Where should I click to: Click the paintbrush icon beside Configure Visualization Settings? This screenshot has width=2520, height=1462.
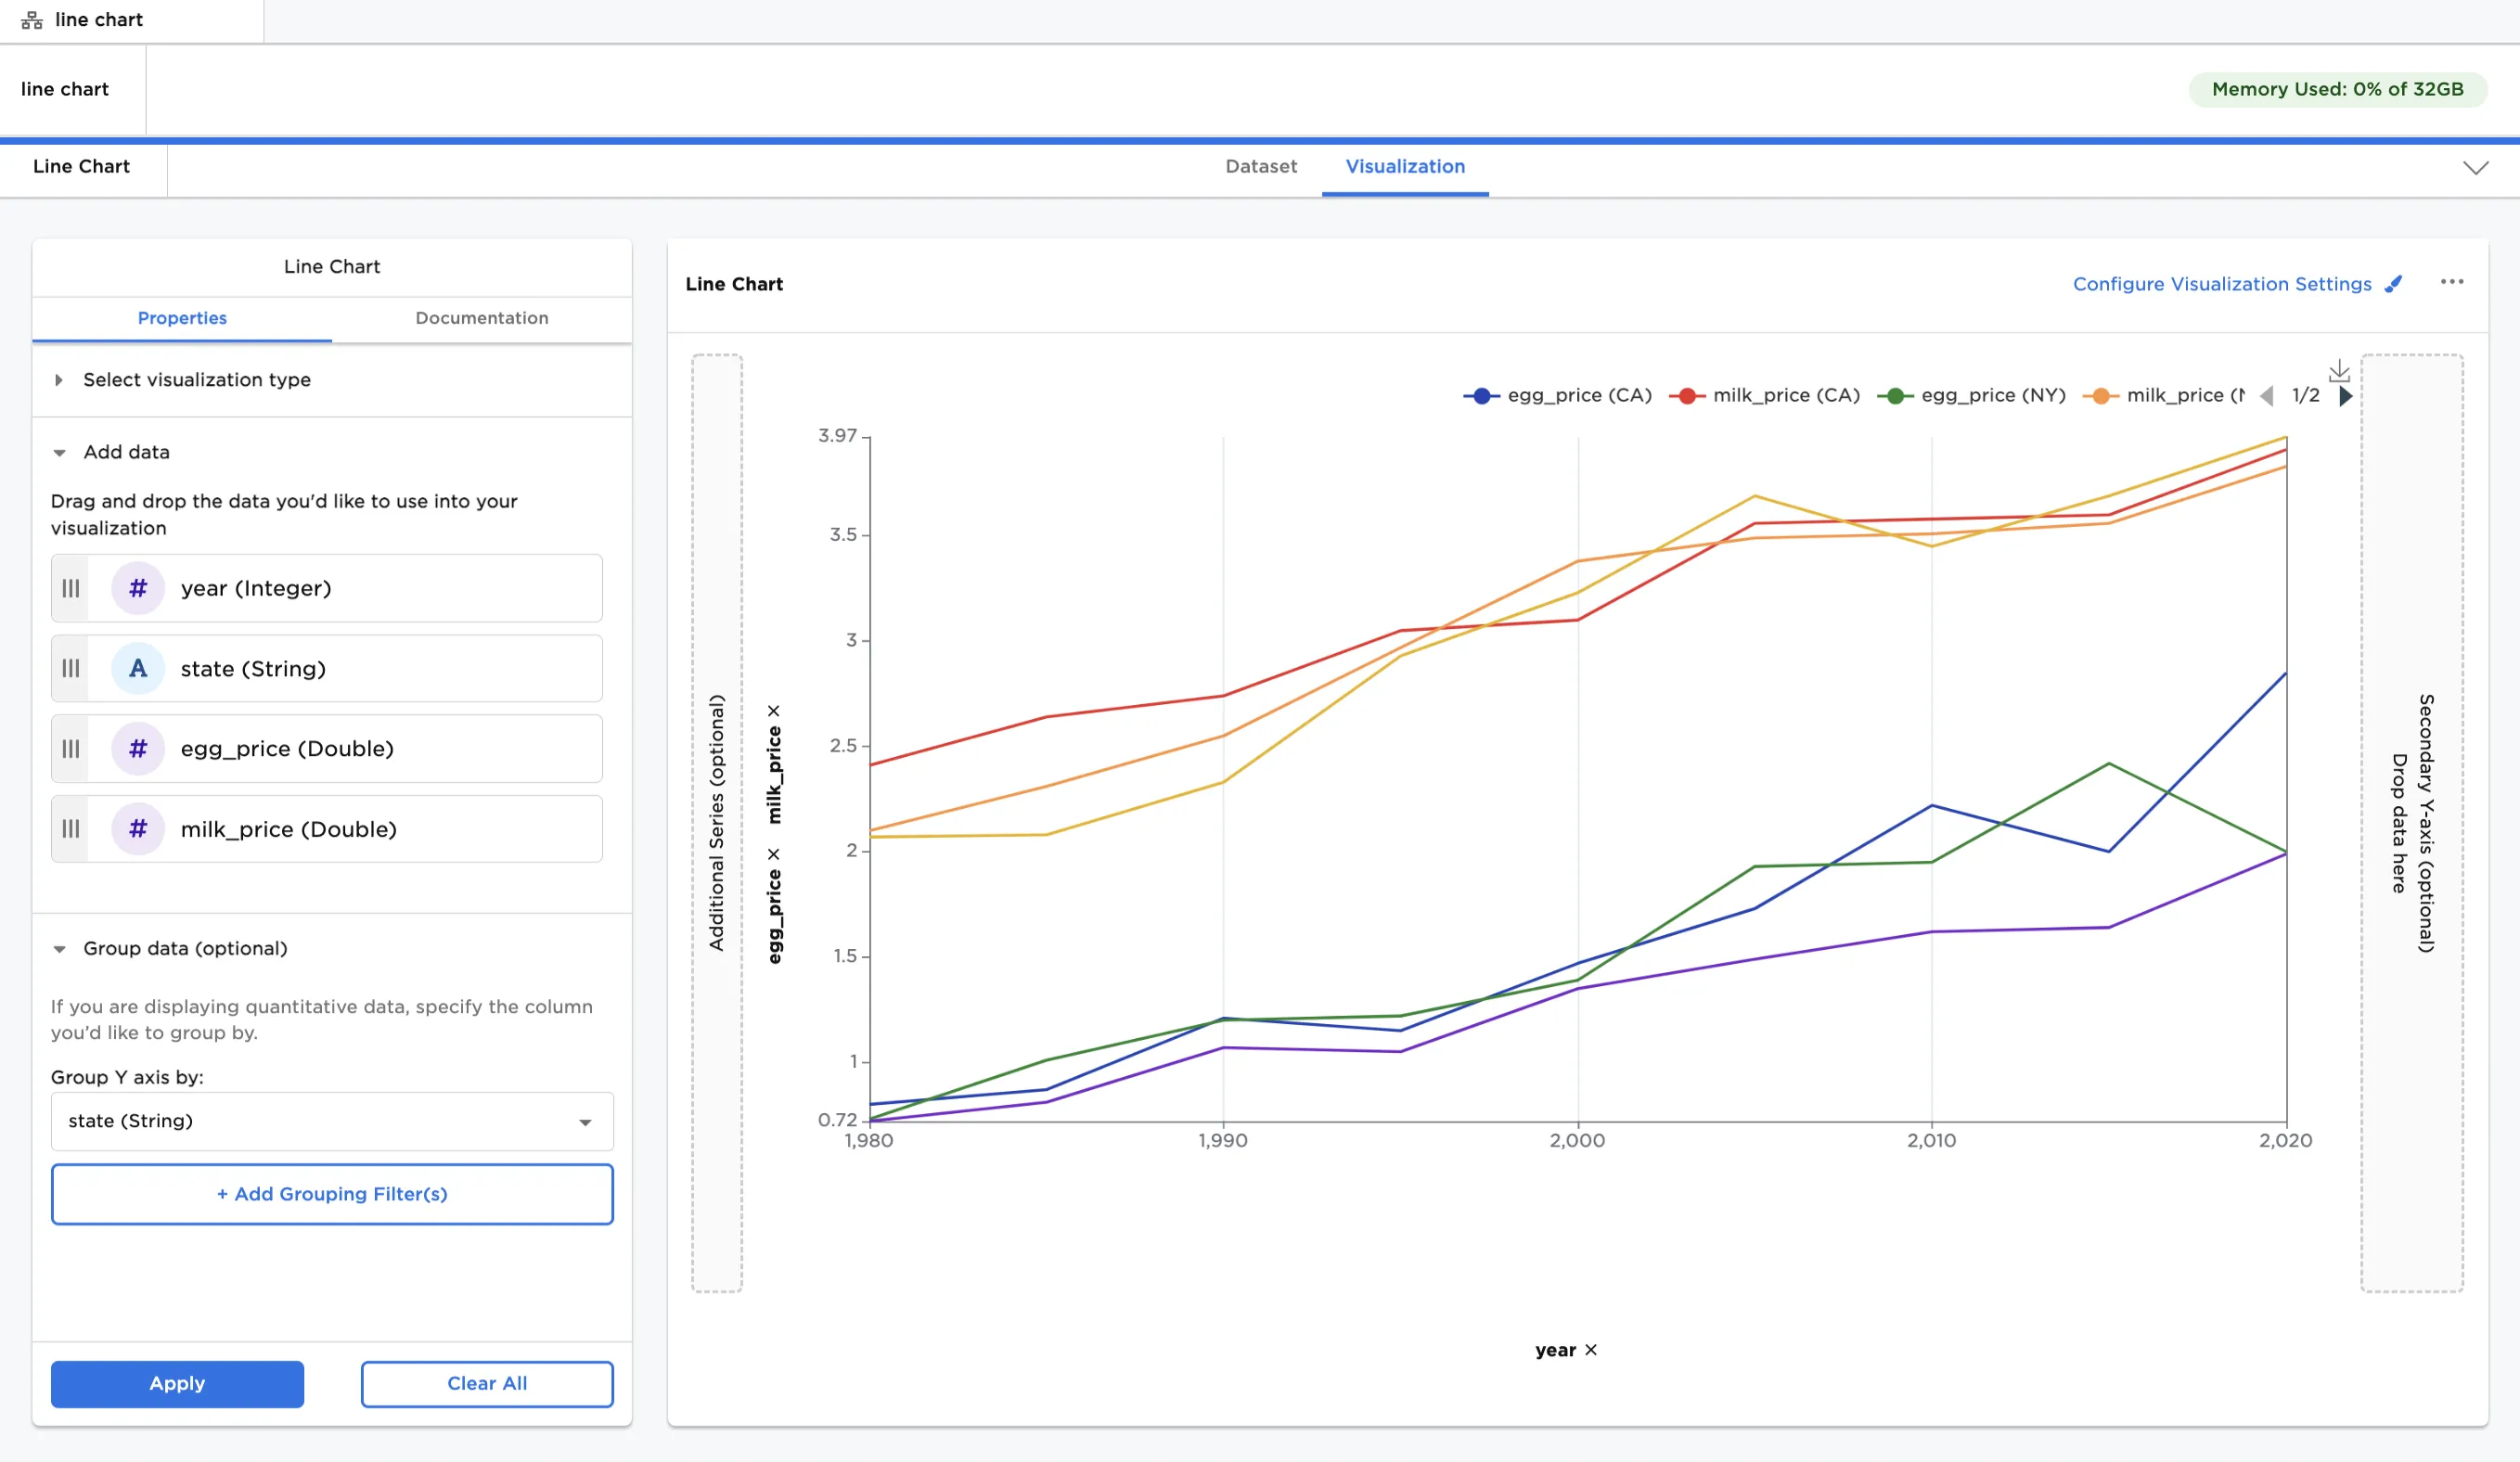[x=2393, y=284]
